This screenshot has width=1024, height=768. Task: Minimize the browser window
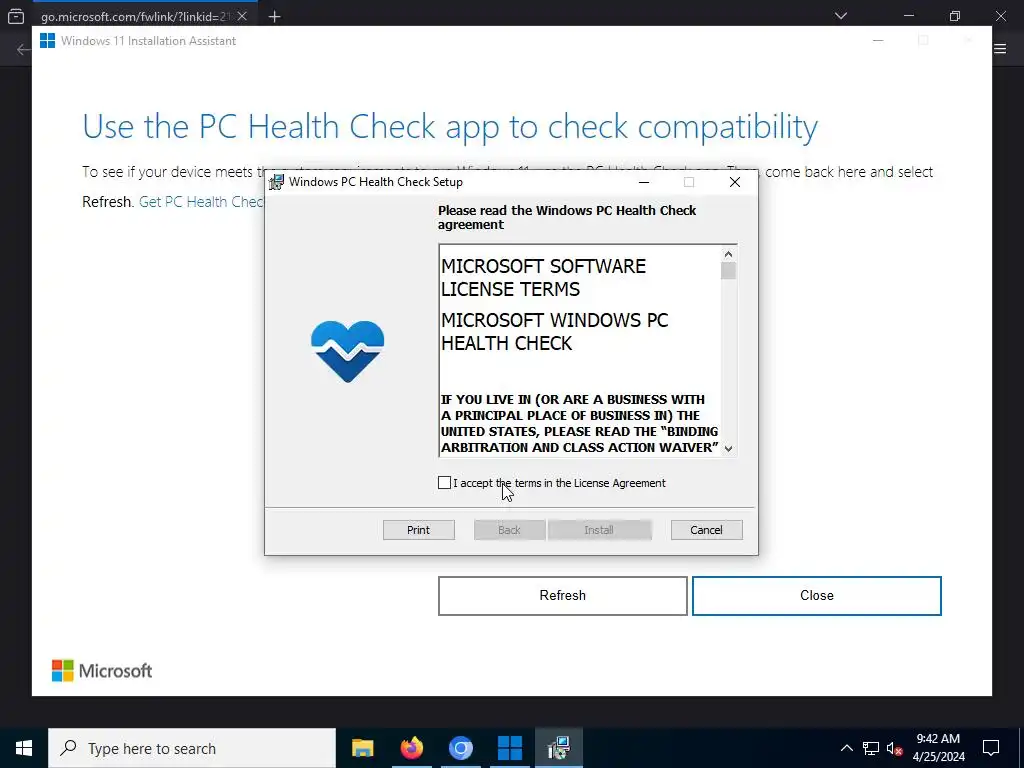pyautogui.click(x=908, y=16)
